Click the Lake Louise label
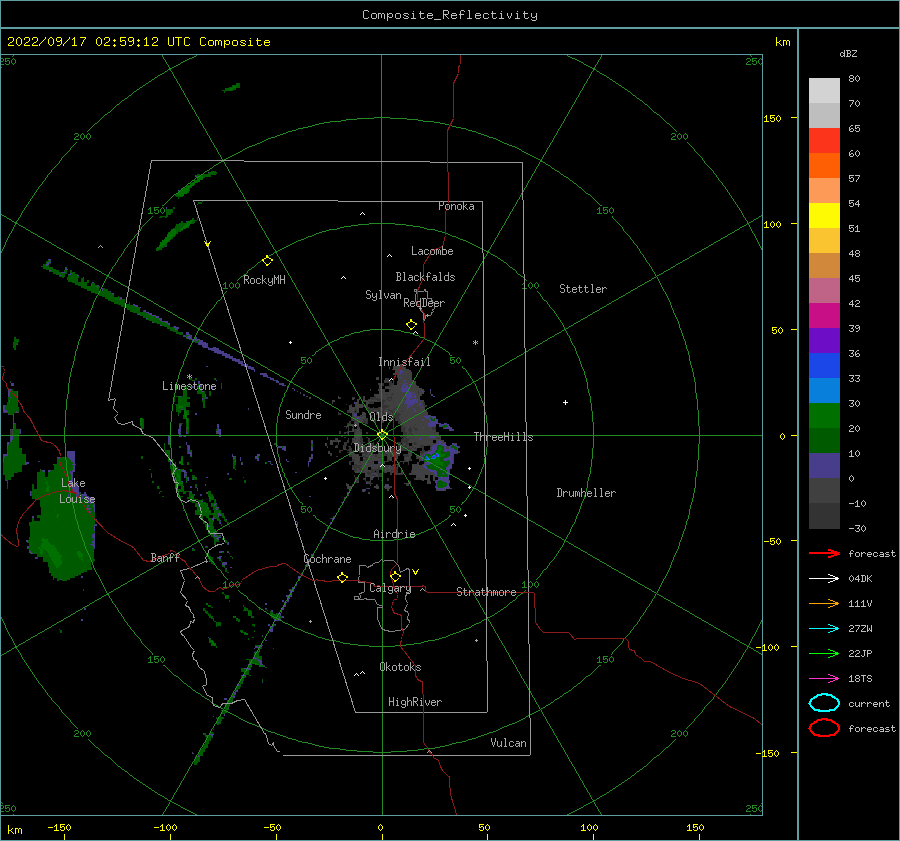 (x=77, y=491)
